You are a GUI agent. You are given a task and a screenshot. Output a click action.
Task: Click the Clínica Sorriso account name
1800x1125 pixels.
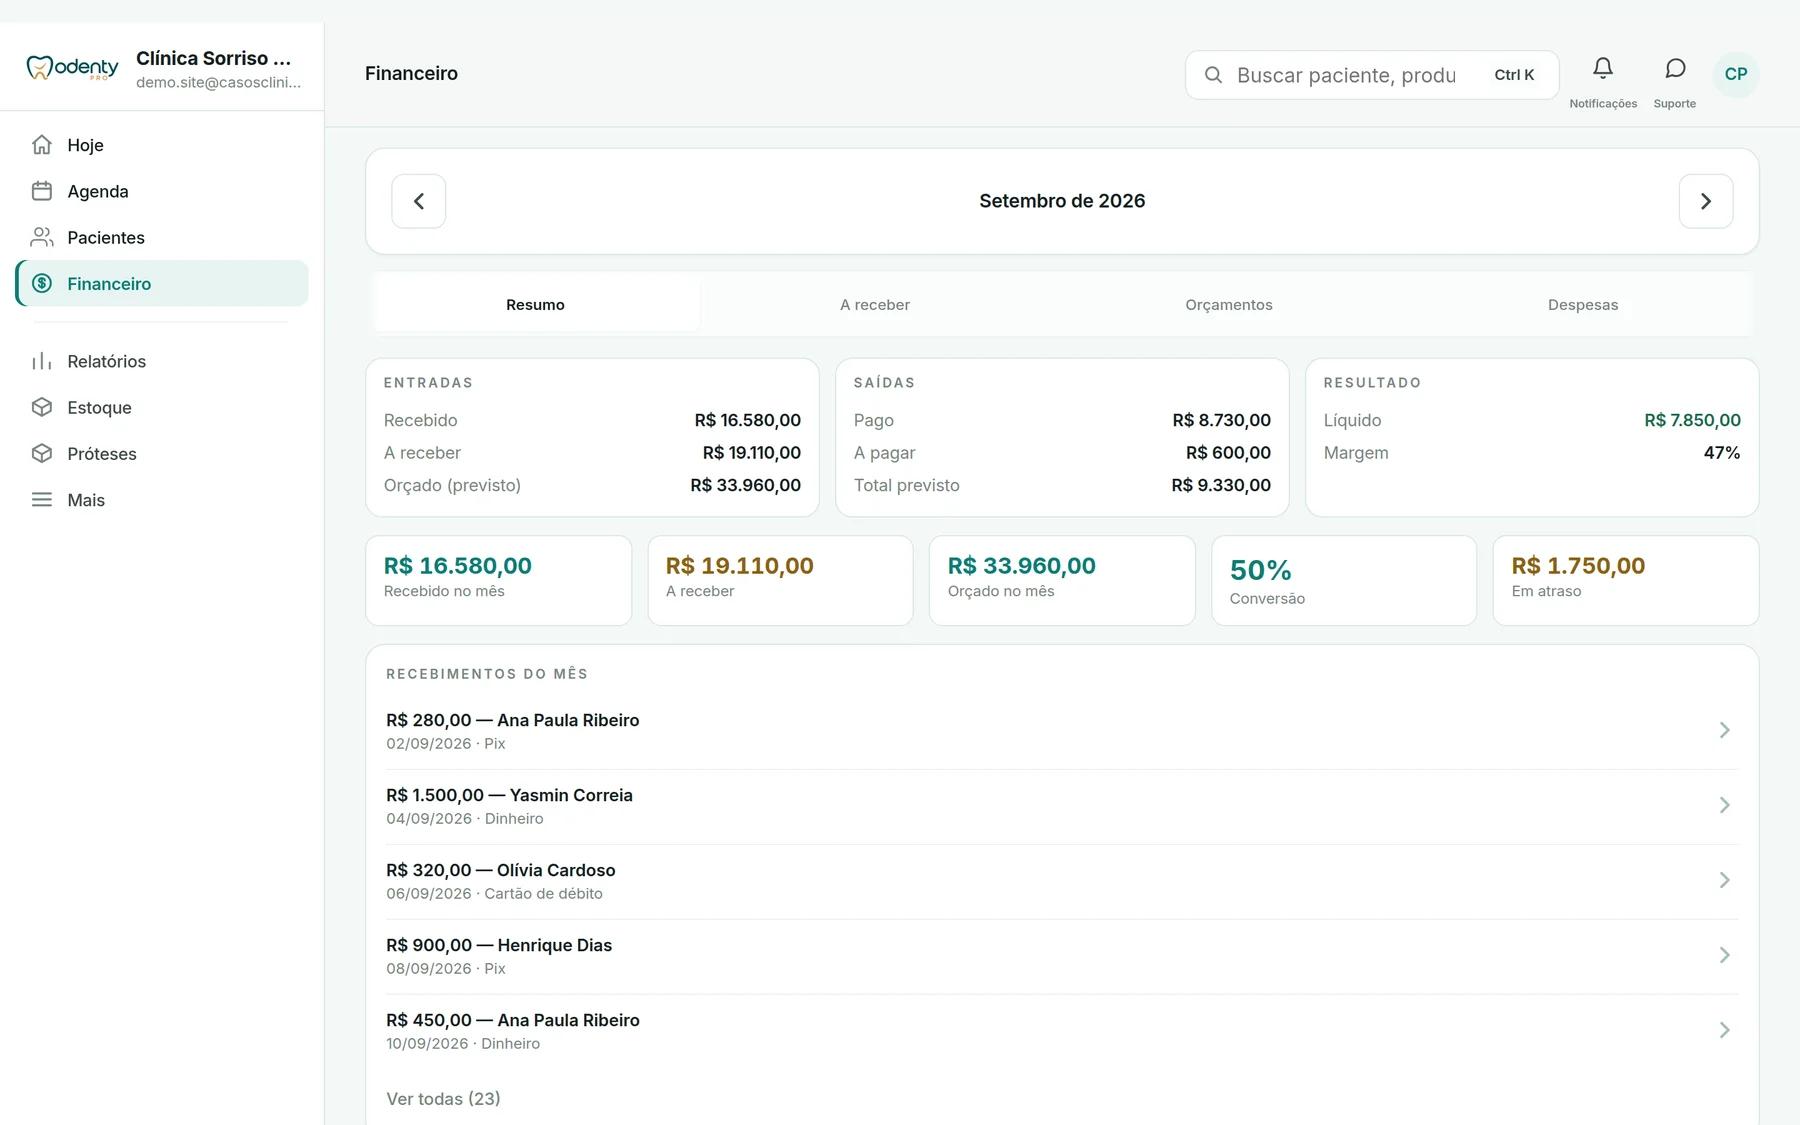pos(214,58)
